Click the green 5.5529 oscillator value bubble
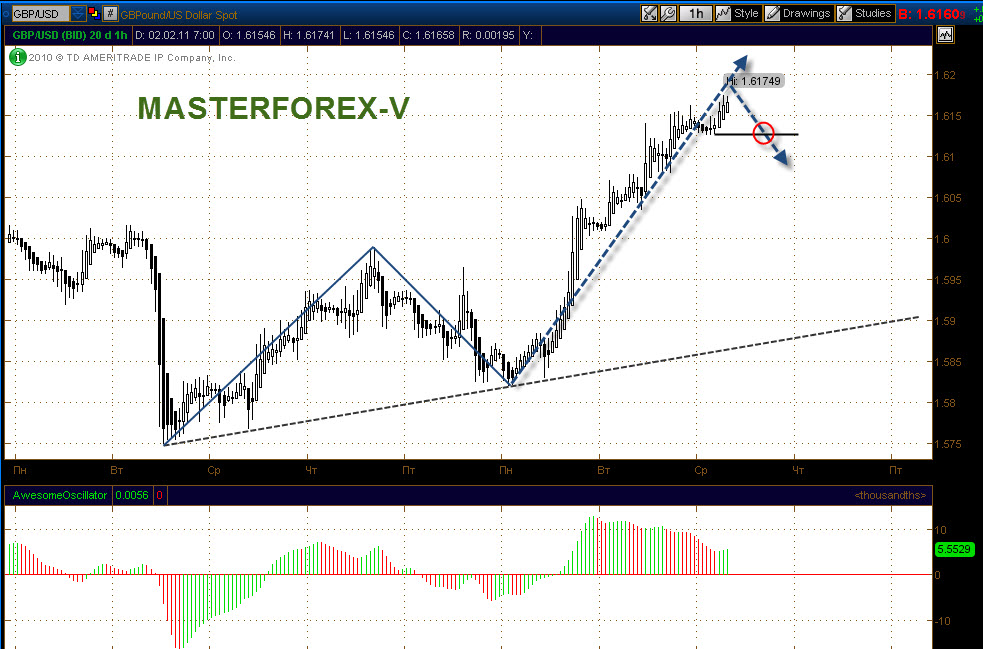Viewport: 983px width, 649px height. [954, 549]
